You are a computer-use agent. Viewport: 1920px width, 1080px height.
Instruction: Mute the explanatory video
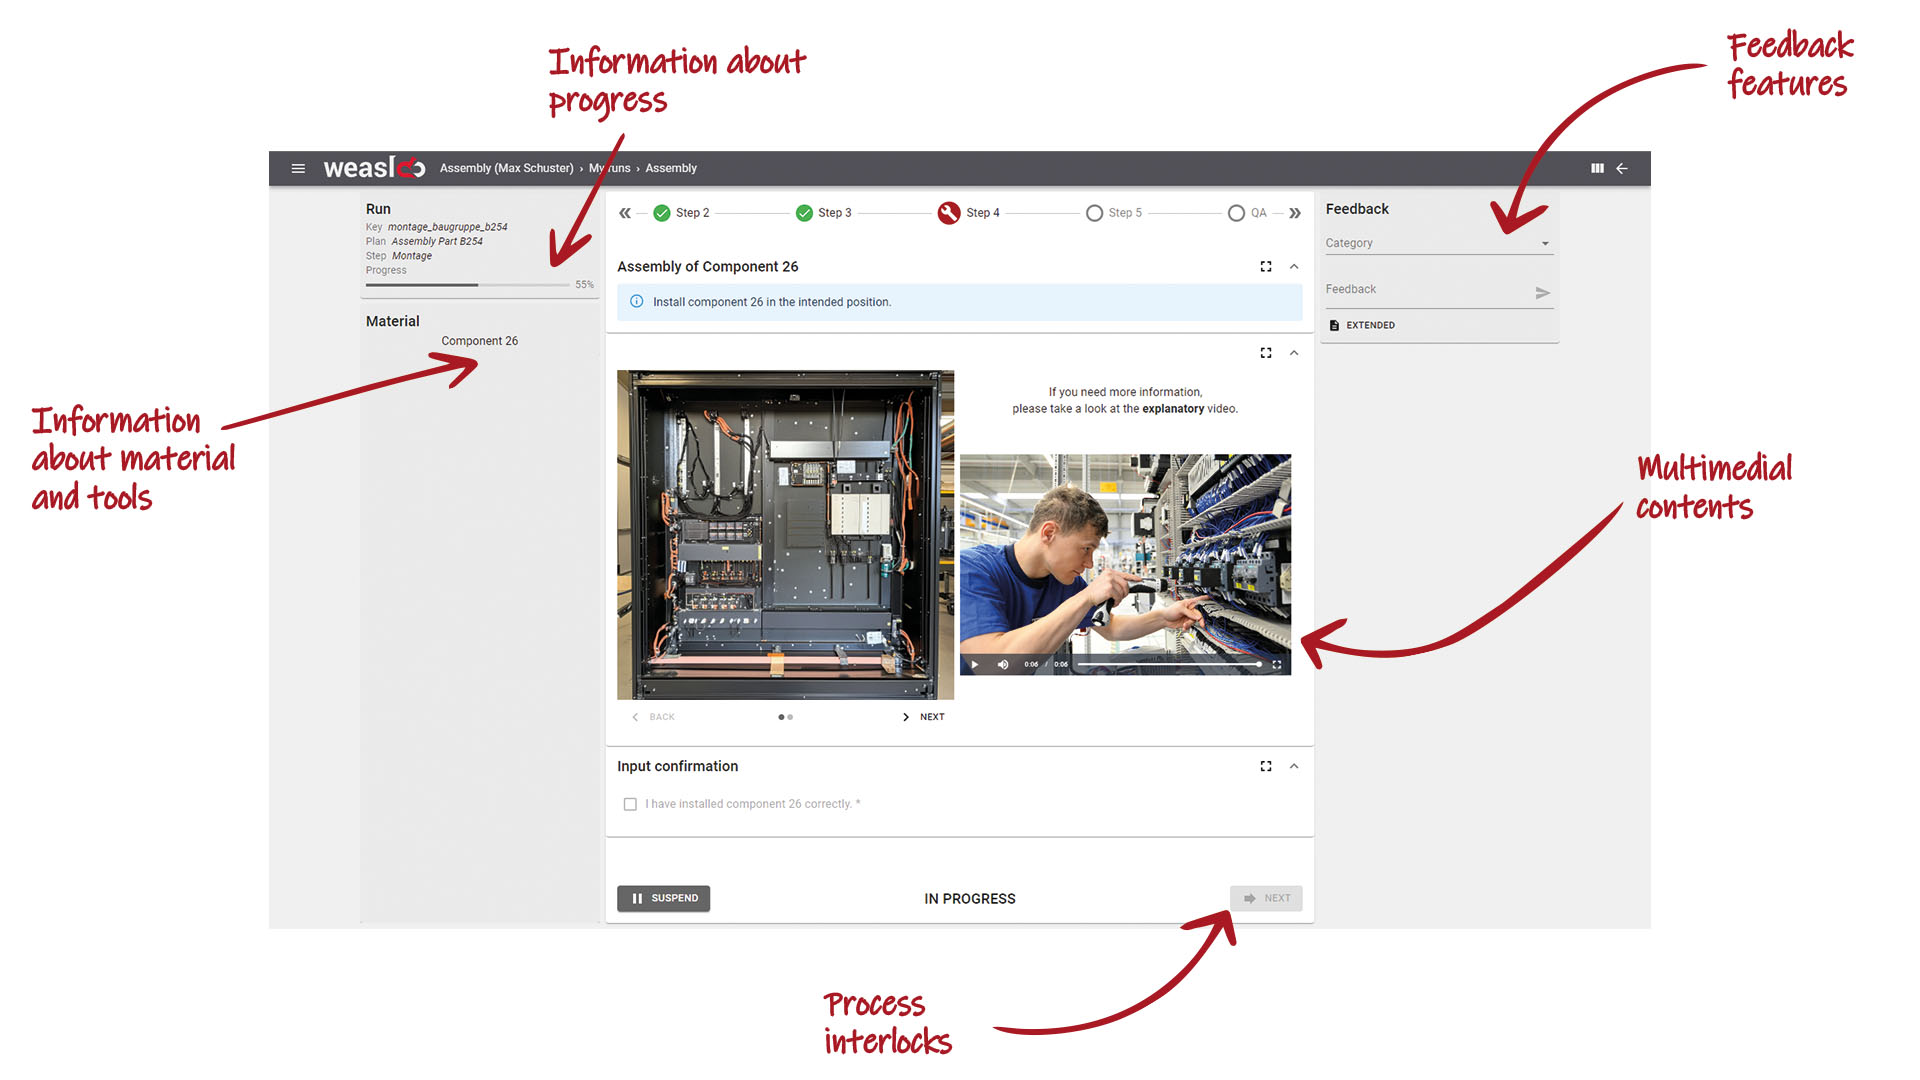click(x=1002, y=664)
